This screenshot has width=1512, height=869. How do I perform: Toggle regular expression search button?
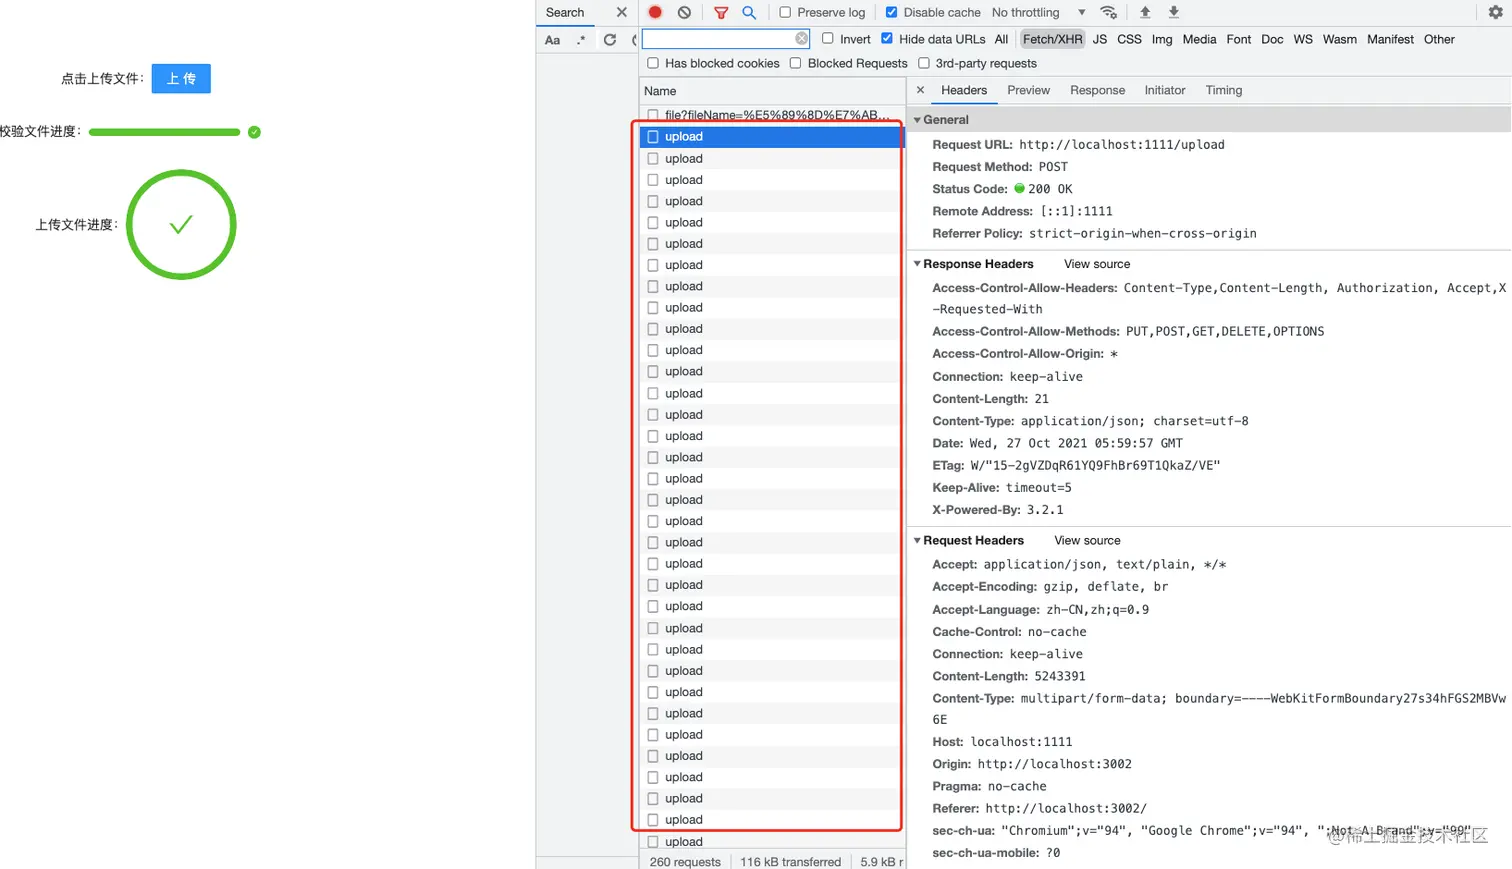[581, 40]
